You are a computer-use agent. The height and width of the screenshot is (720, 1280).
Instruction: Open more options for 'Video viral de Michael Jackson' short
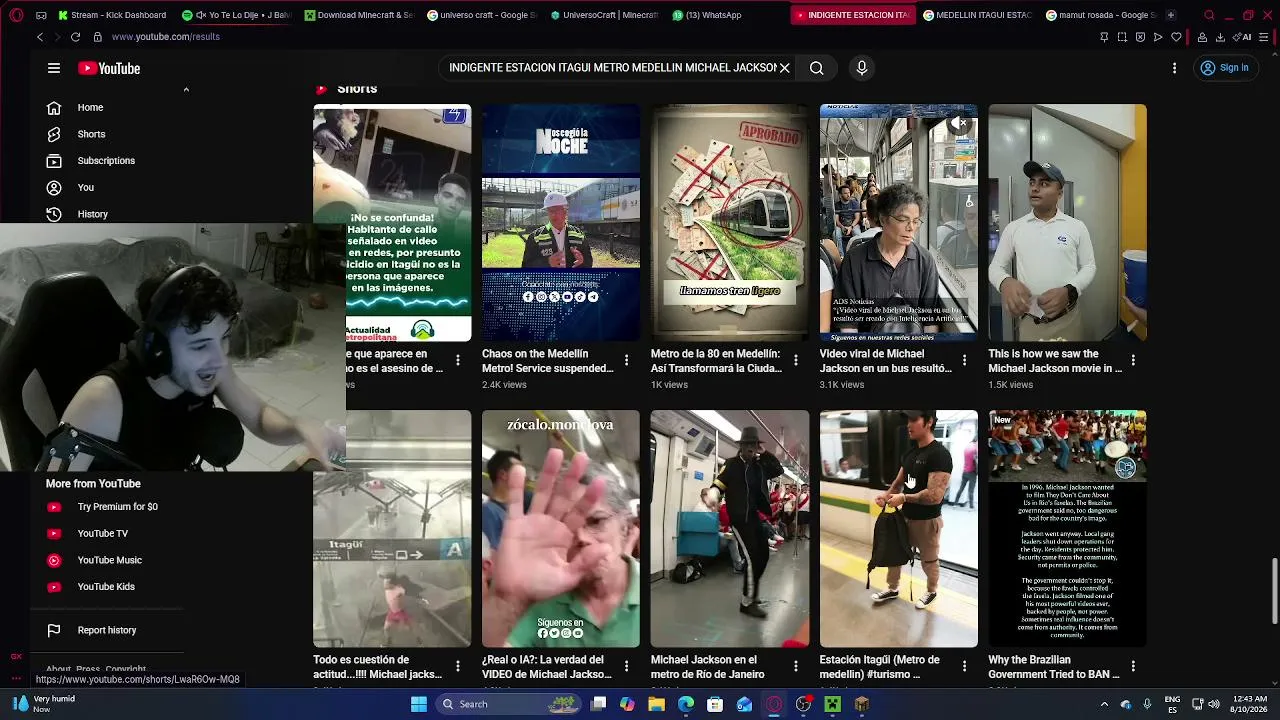[965, 360]
